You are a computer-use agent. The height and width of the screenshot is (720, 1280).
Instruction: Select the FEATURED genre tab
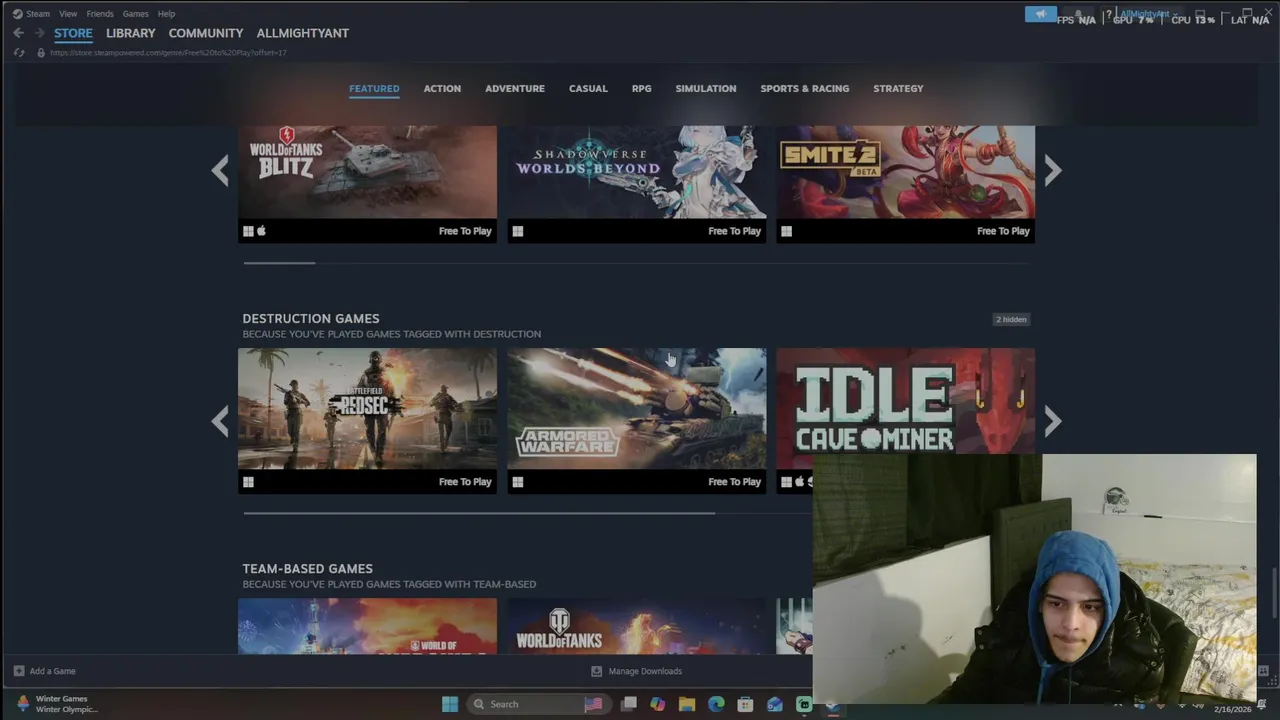[374, 89]
